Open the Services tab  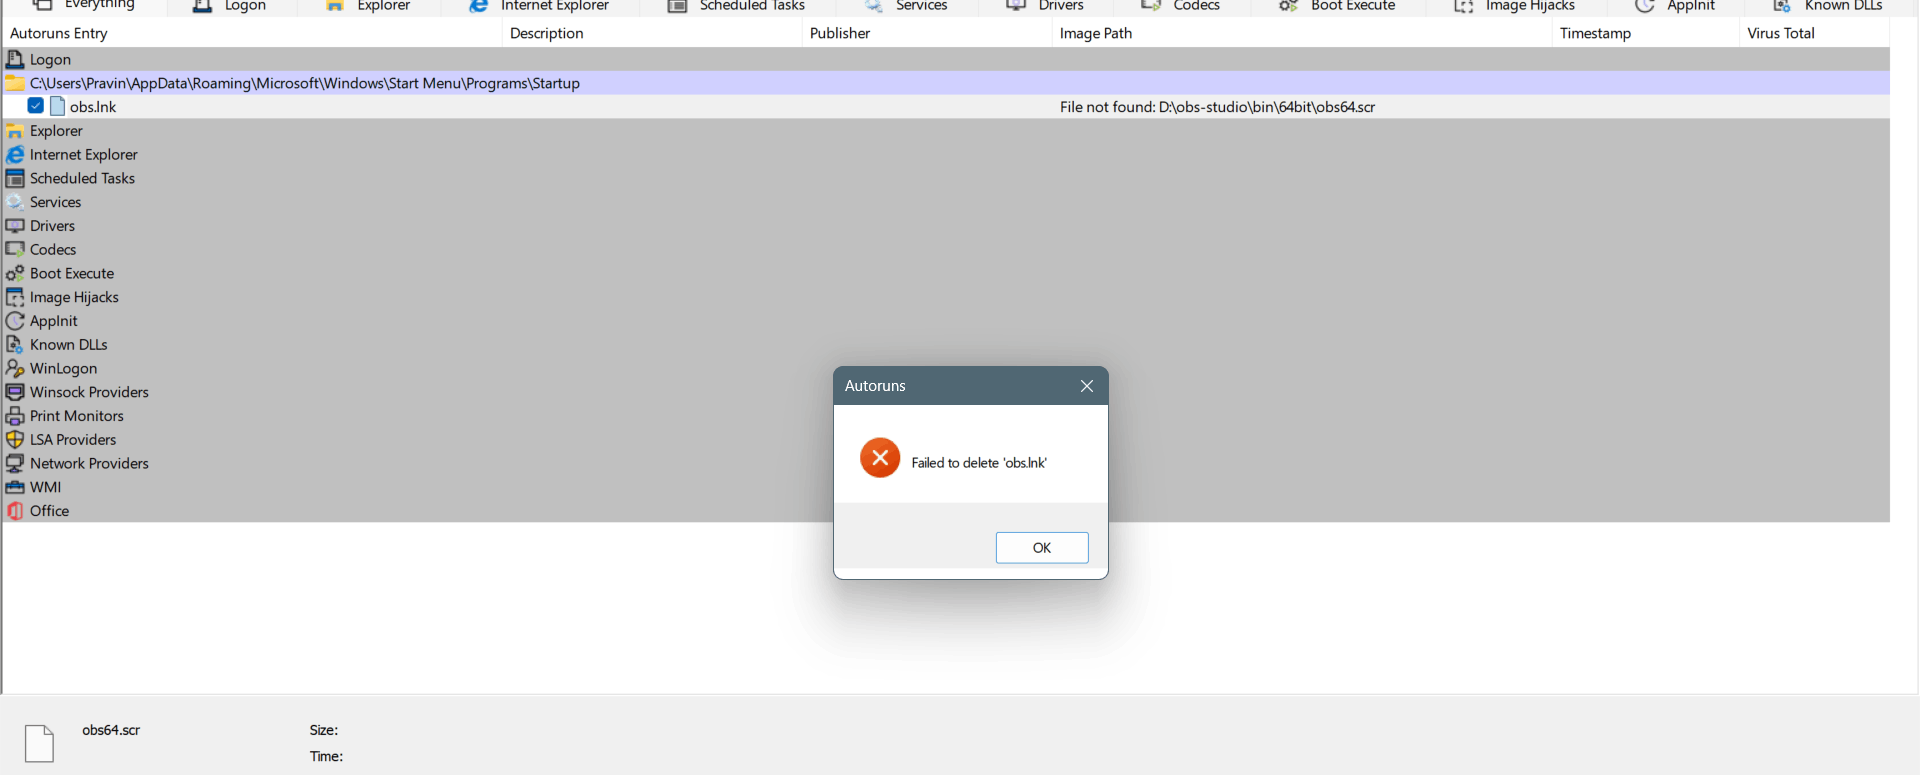click(x=906, y=6)
